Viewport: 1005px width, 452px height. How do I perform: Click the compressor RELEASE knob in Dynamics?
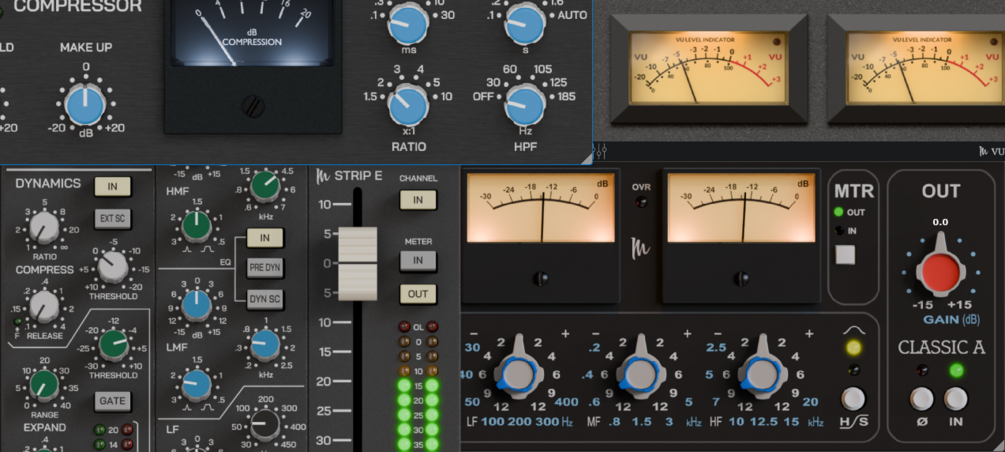44,306
